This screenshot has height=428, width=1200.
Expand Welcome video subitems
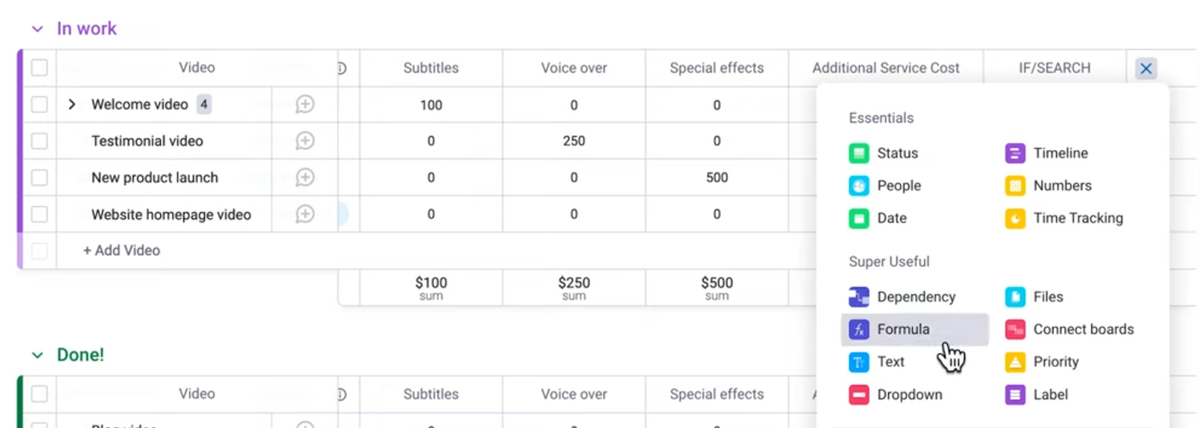(72, 105)
